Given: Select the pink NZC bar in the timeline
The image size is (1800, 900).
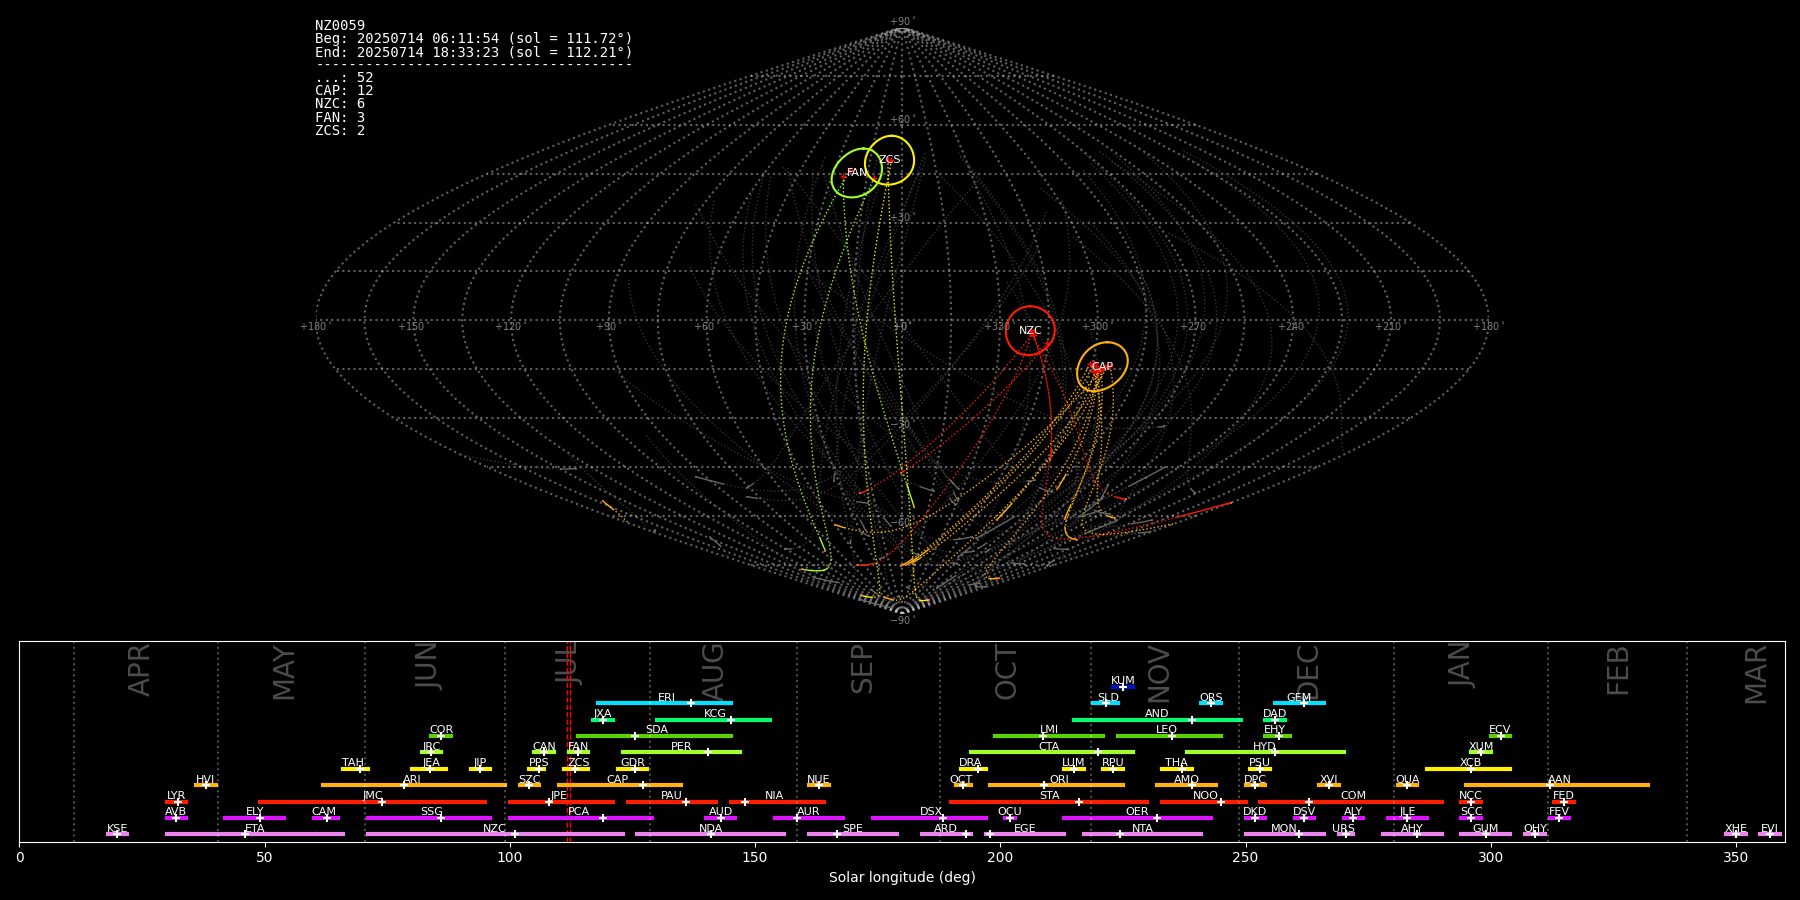Looking at the screenshot, I should (495, 834).
